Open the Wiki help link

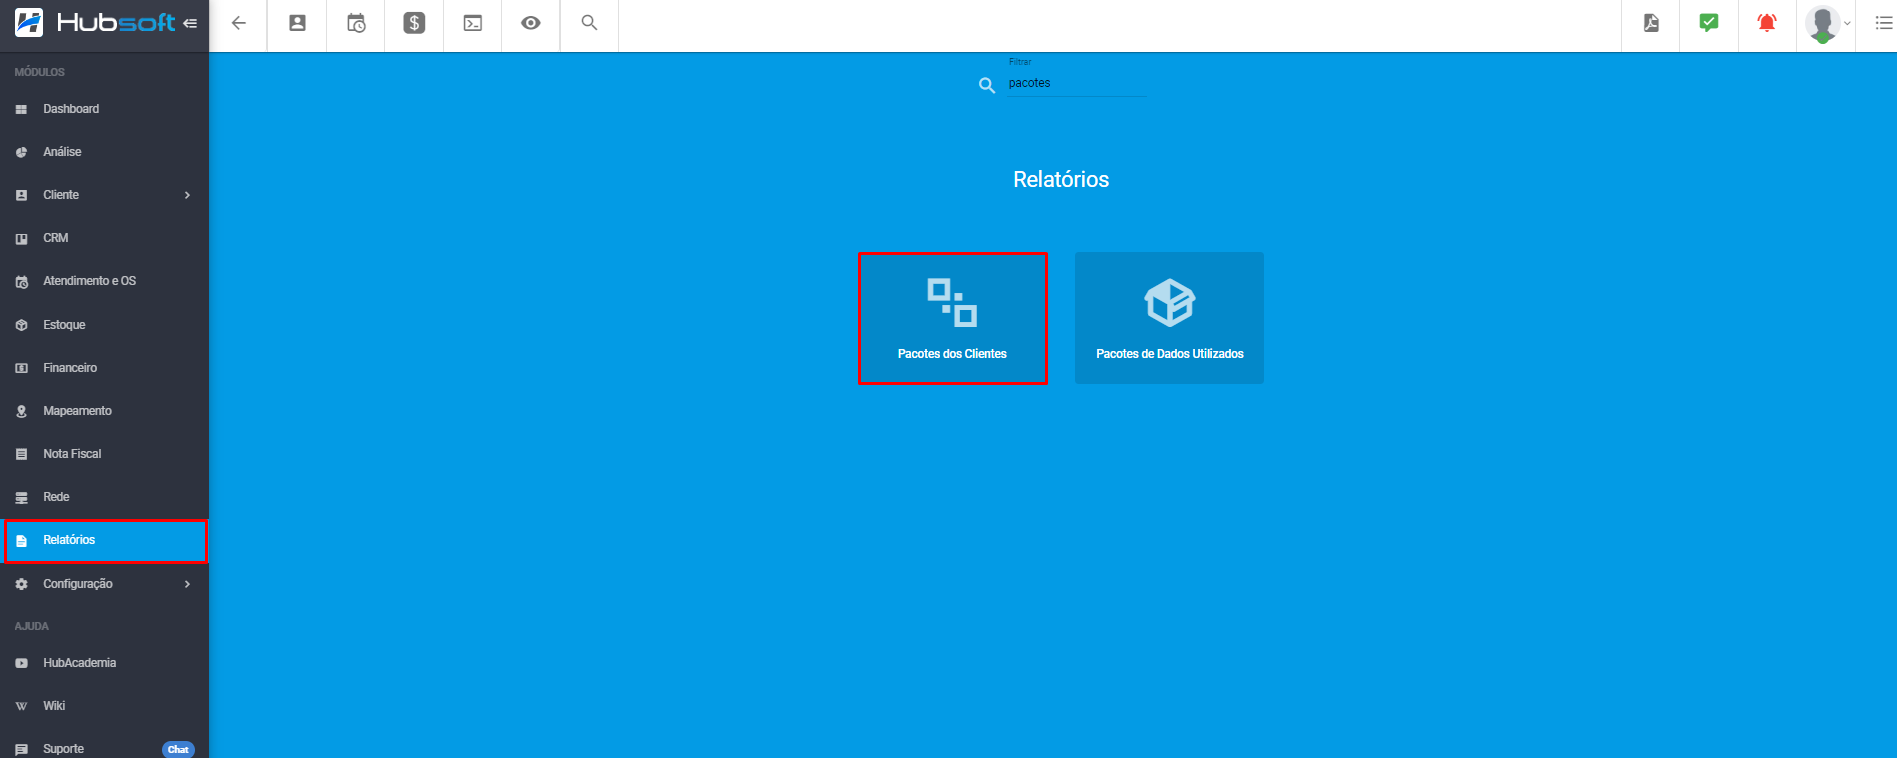coord(104,706)
